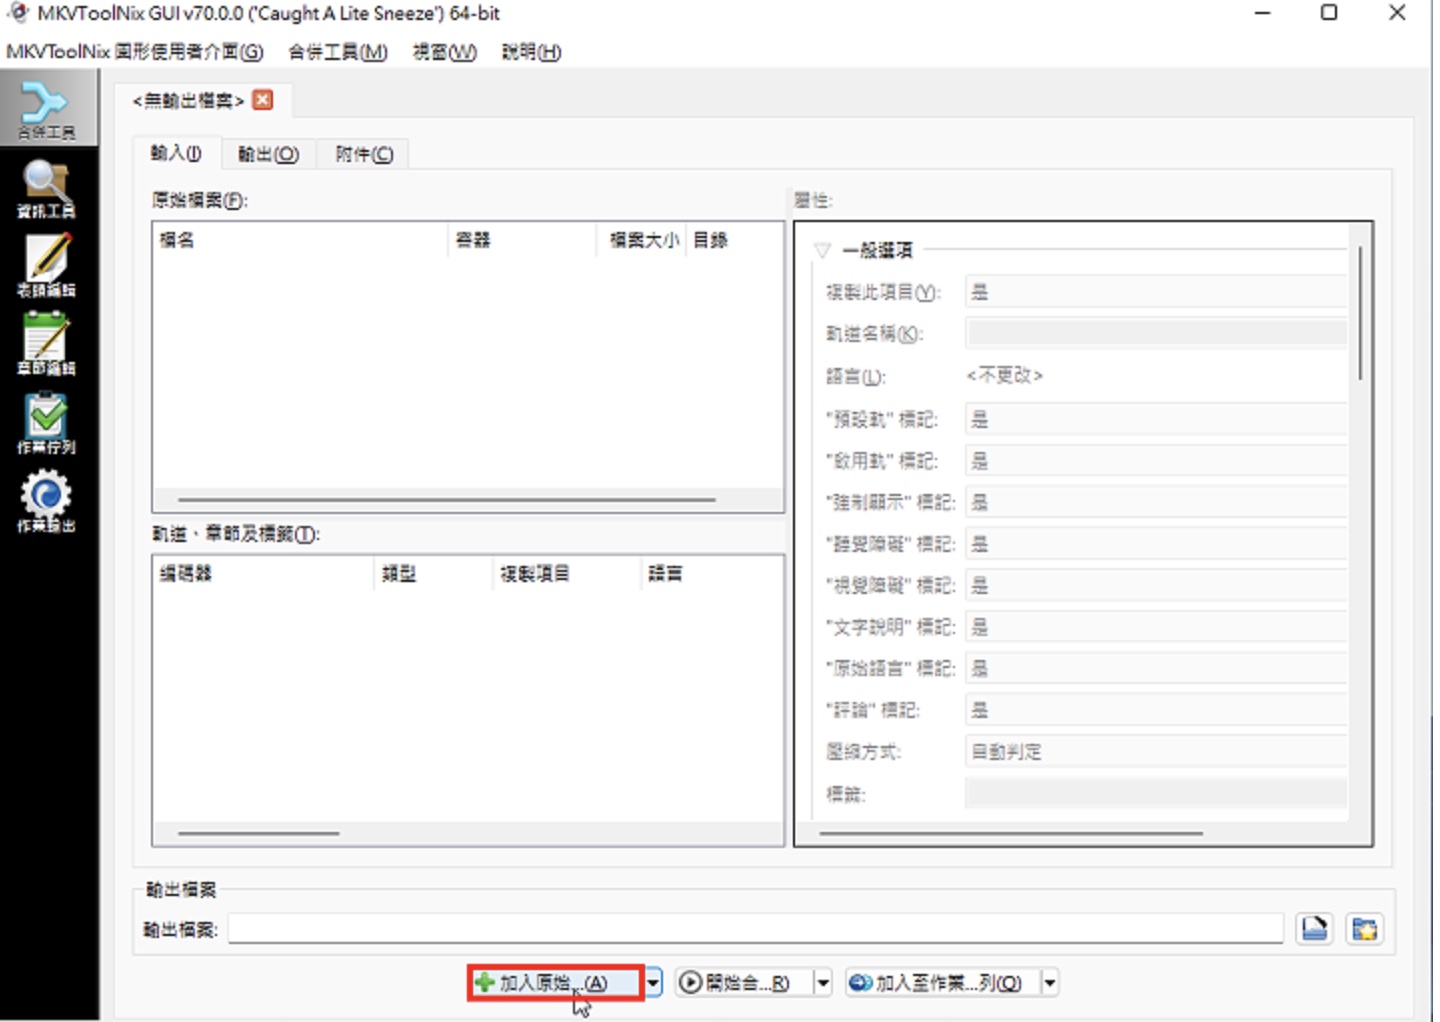Open the 壓縮方式 自動判定 dropdown
Viewport: 1440px width, 1022px height.
pos(1155,752)
